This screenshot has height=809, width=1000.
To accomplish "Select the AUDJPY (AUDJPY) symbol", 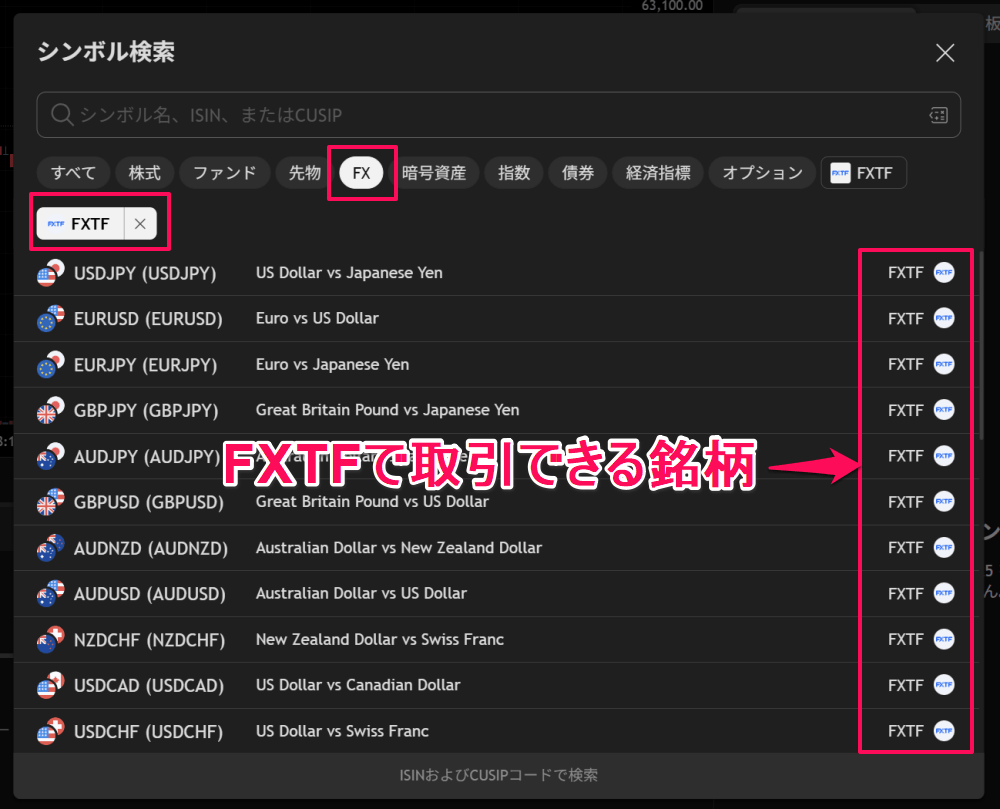I will coord(147,457).
